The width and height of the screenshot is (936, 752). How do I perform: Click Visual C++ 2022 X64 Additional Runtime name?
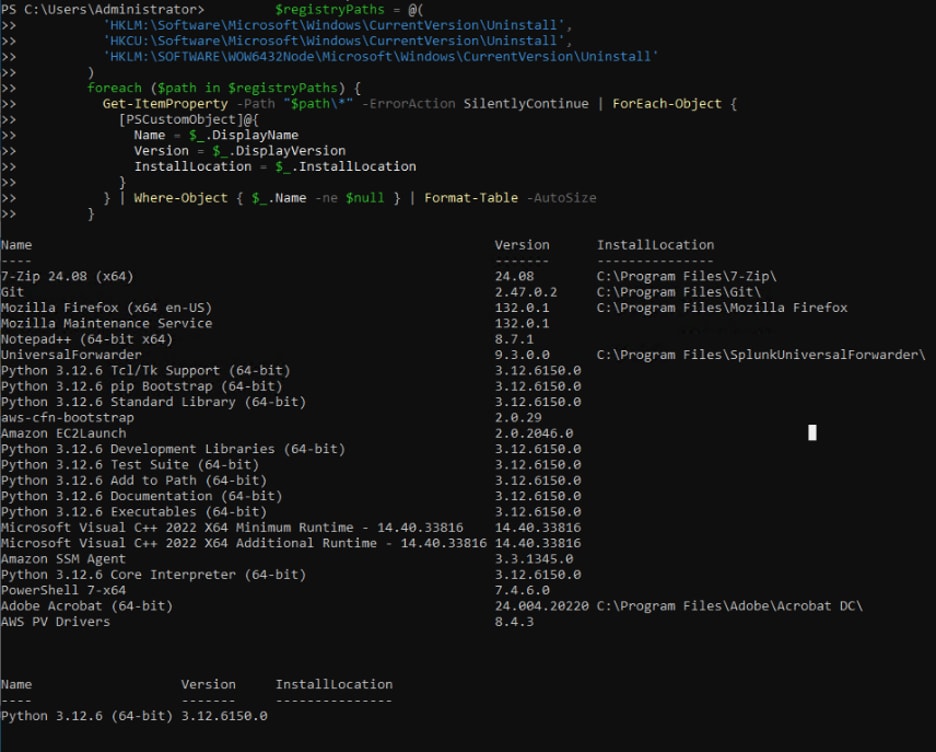244,543
